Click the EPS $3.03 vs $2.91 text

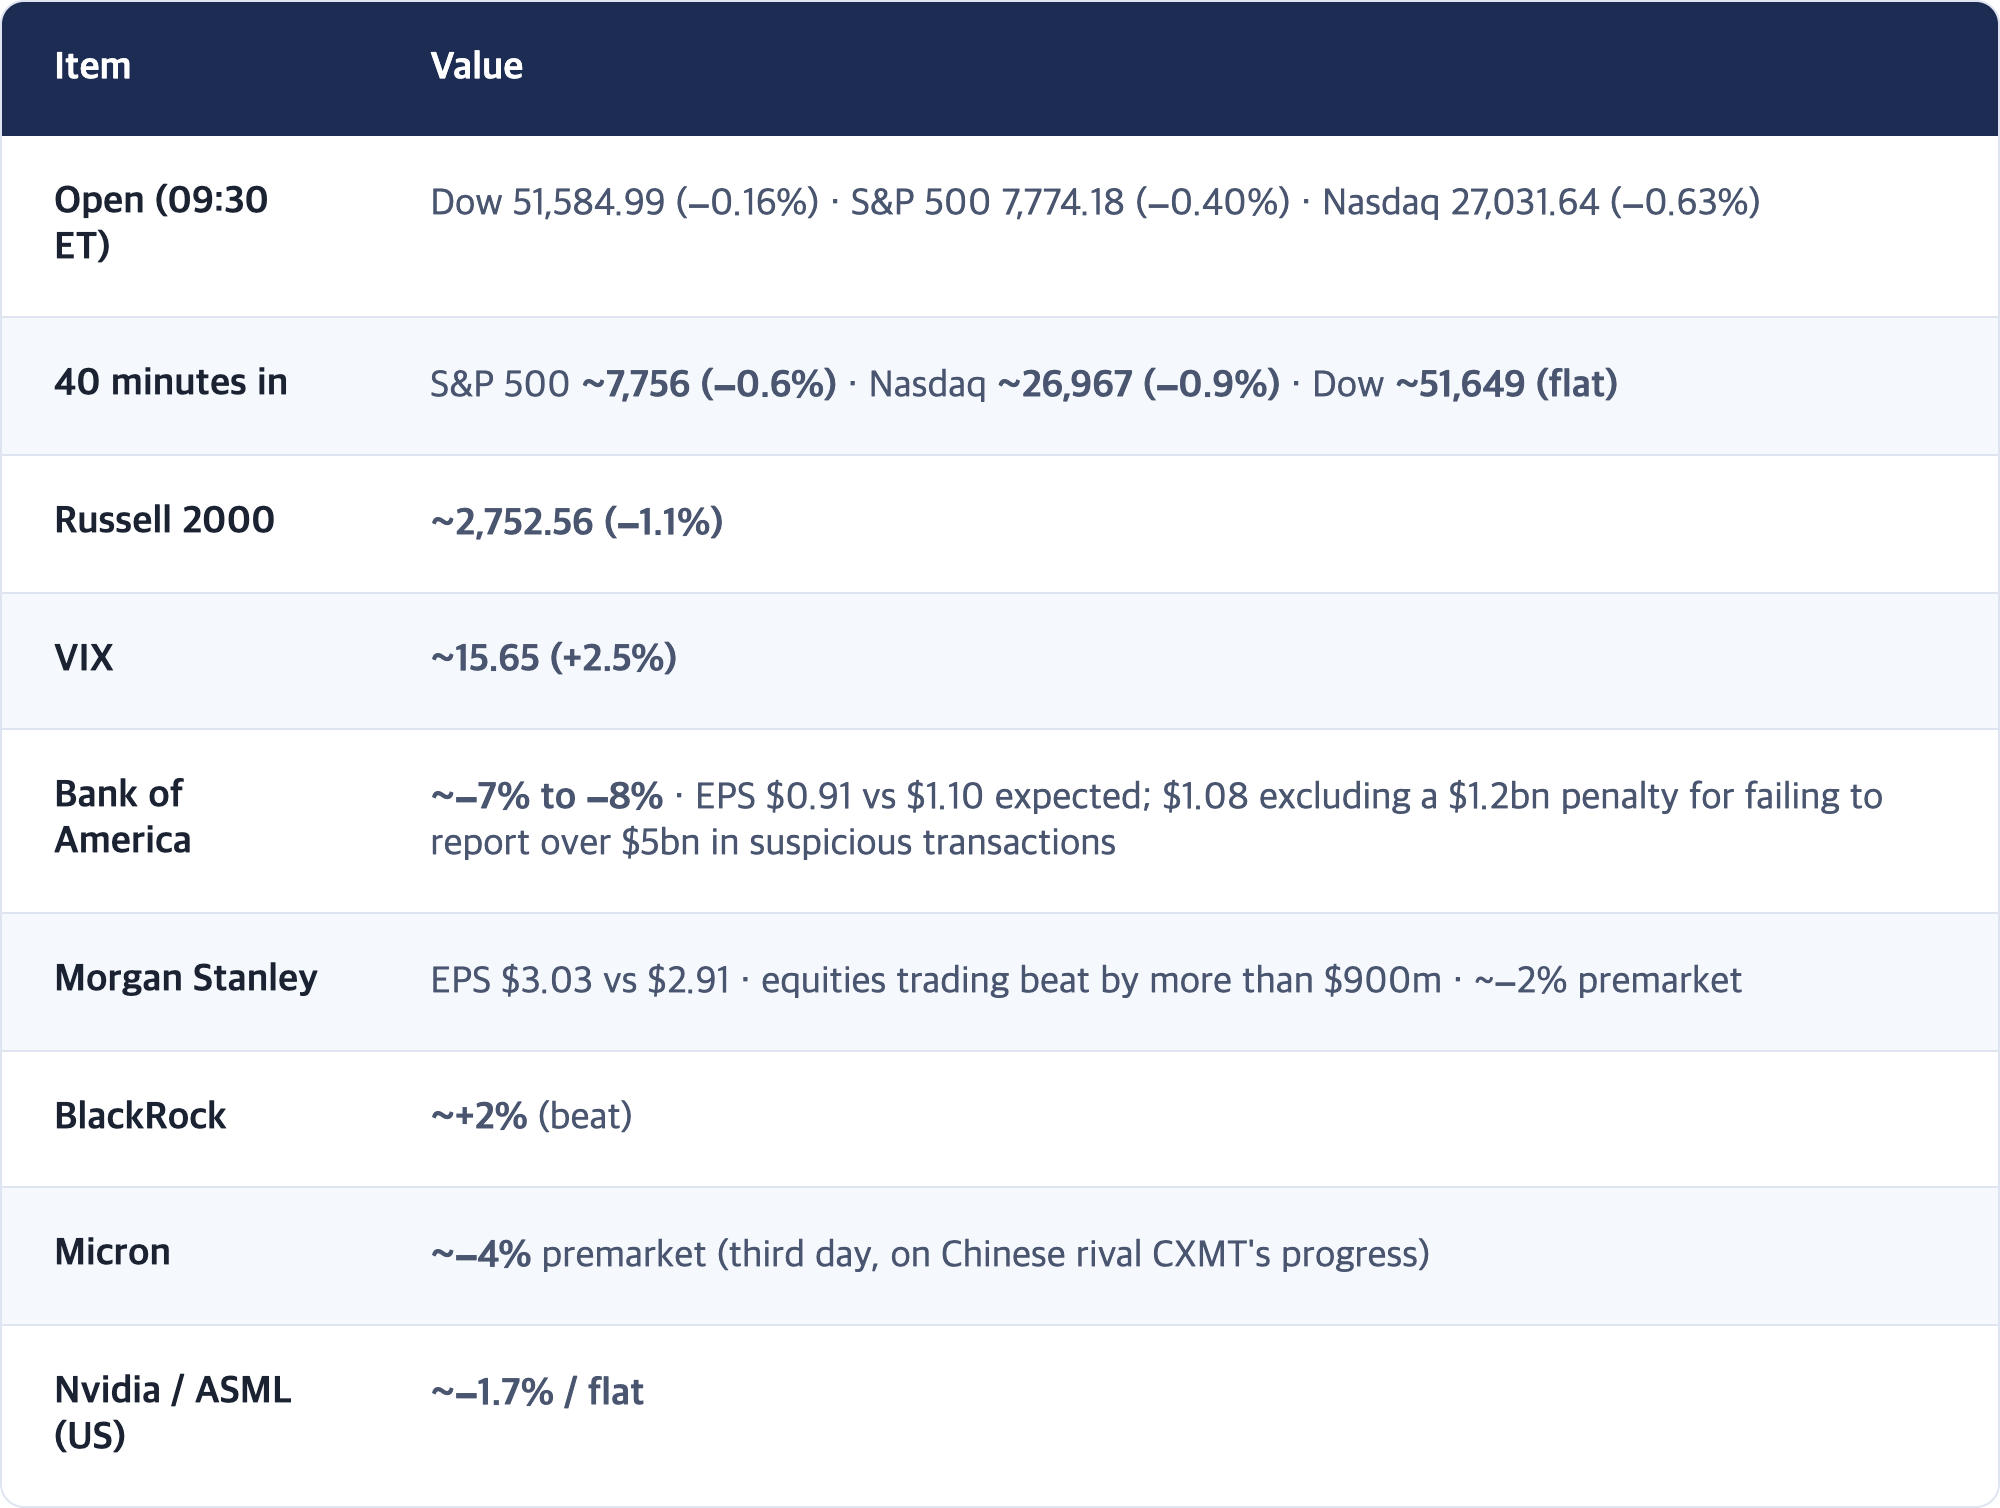click(1086, 980)
